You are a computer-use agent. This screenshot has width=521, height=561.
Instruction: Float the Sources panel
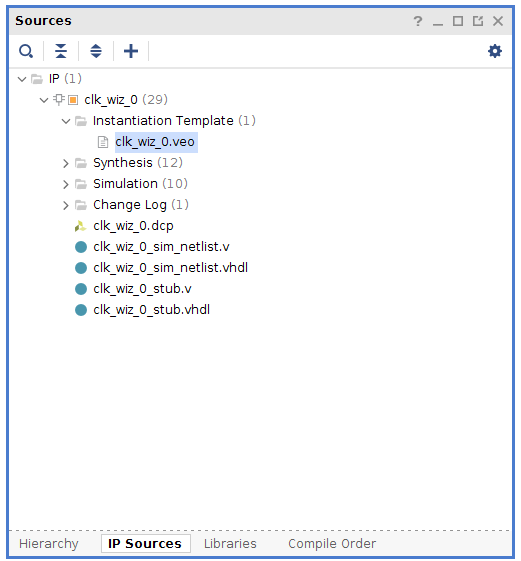point(478,21)
